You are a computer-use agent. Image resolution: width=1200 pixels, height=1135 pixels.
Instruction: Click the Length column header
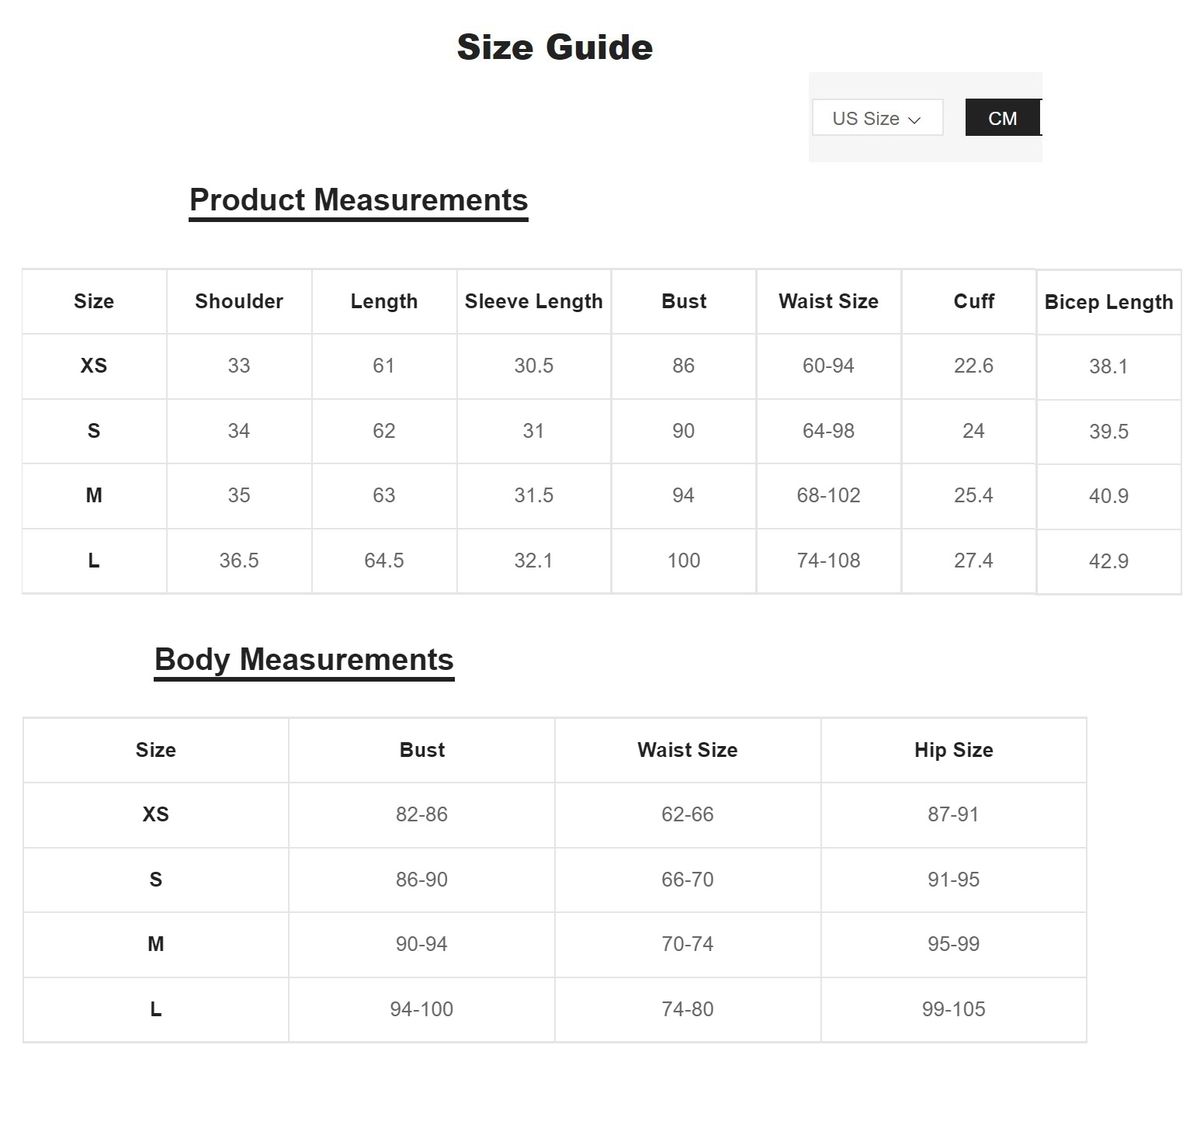click(384, 301)
